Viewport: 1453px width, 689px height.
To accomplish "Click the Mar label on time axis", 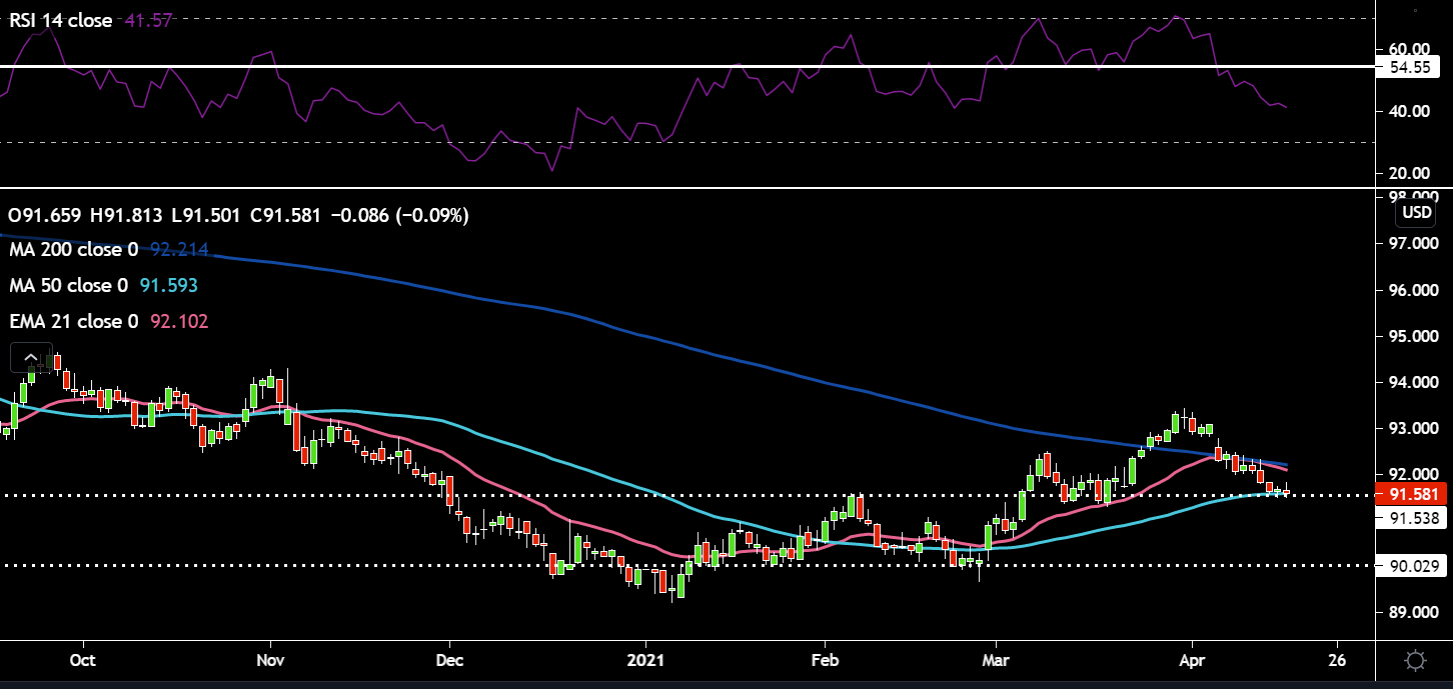I will point(997,661).
